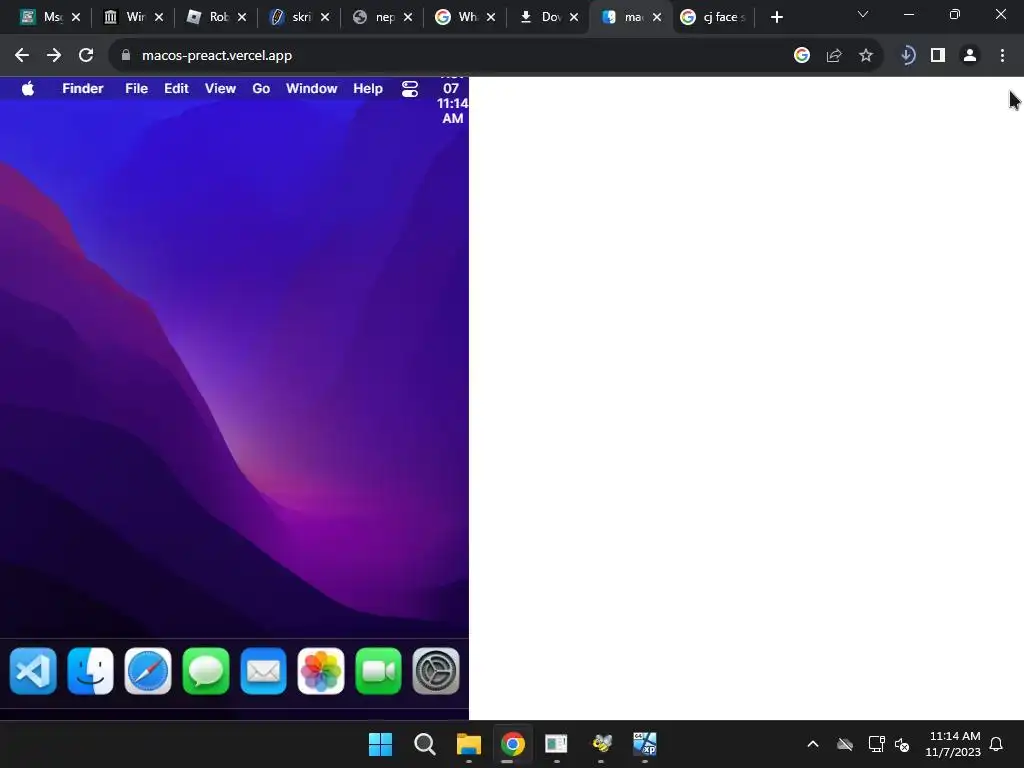Open notifications bell in taskbar

(x=997, y=744)
